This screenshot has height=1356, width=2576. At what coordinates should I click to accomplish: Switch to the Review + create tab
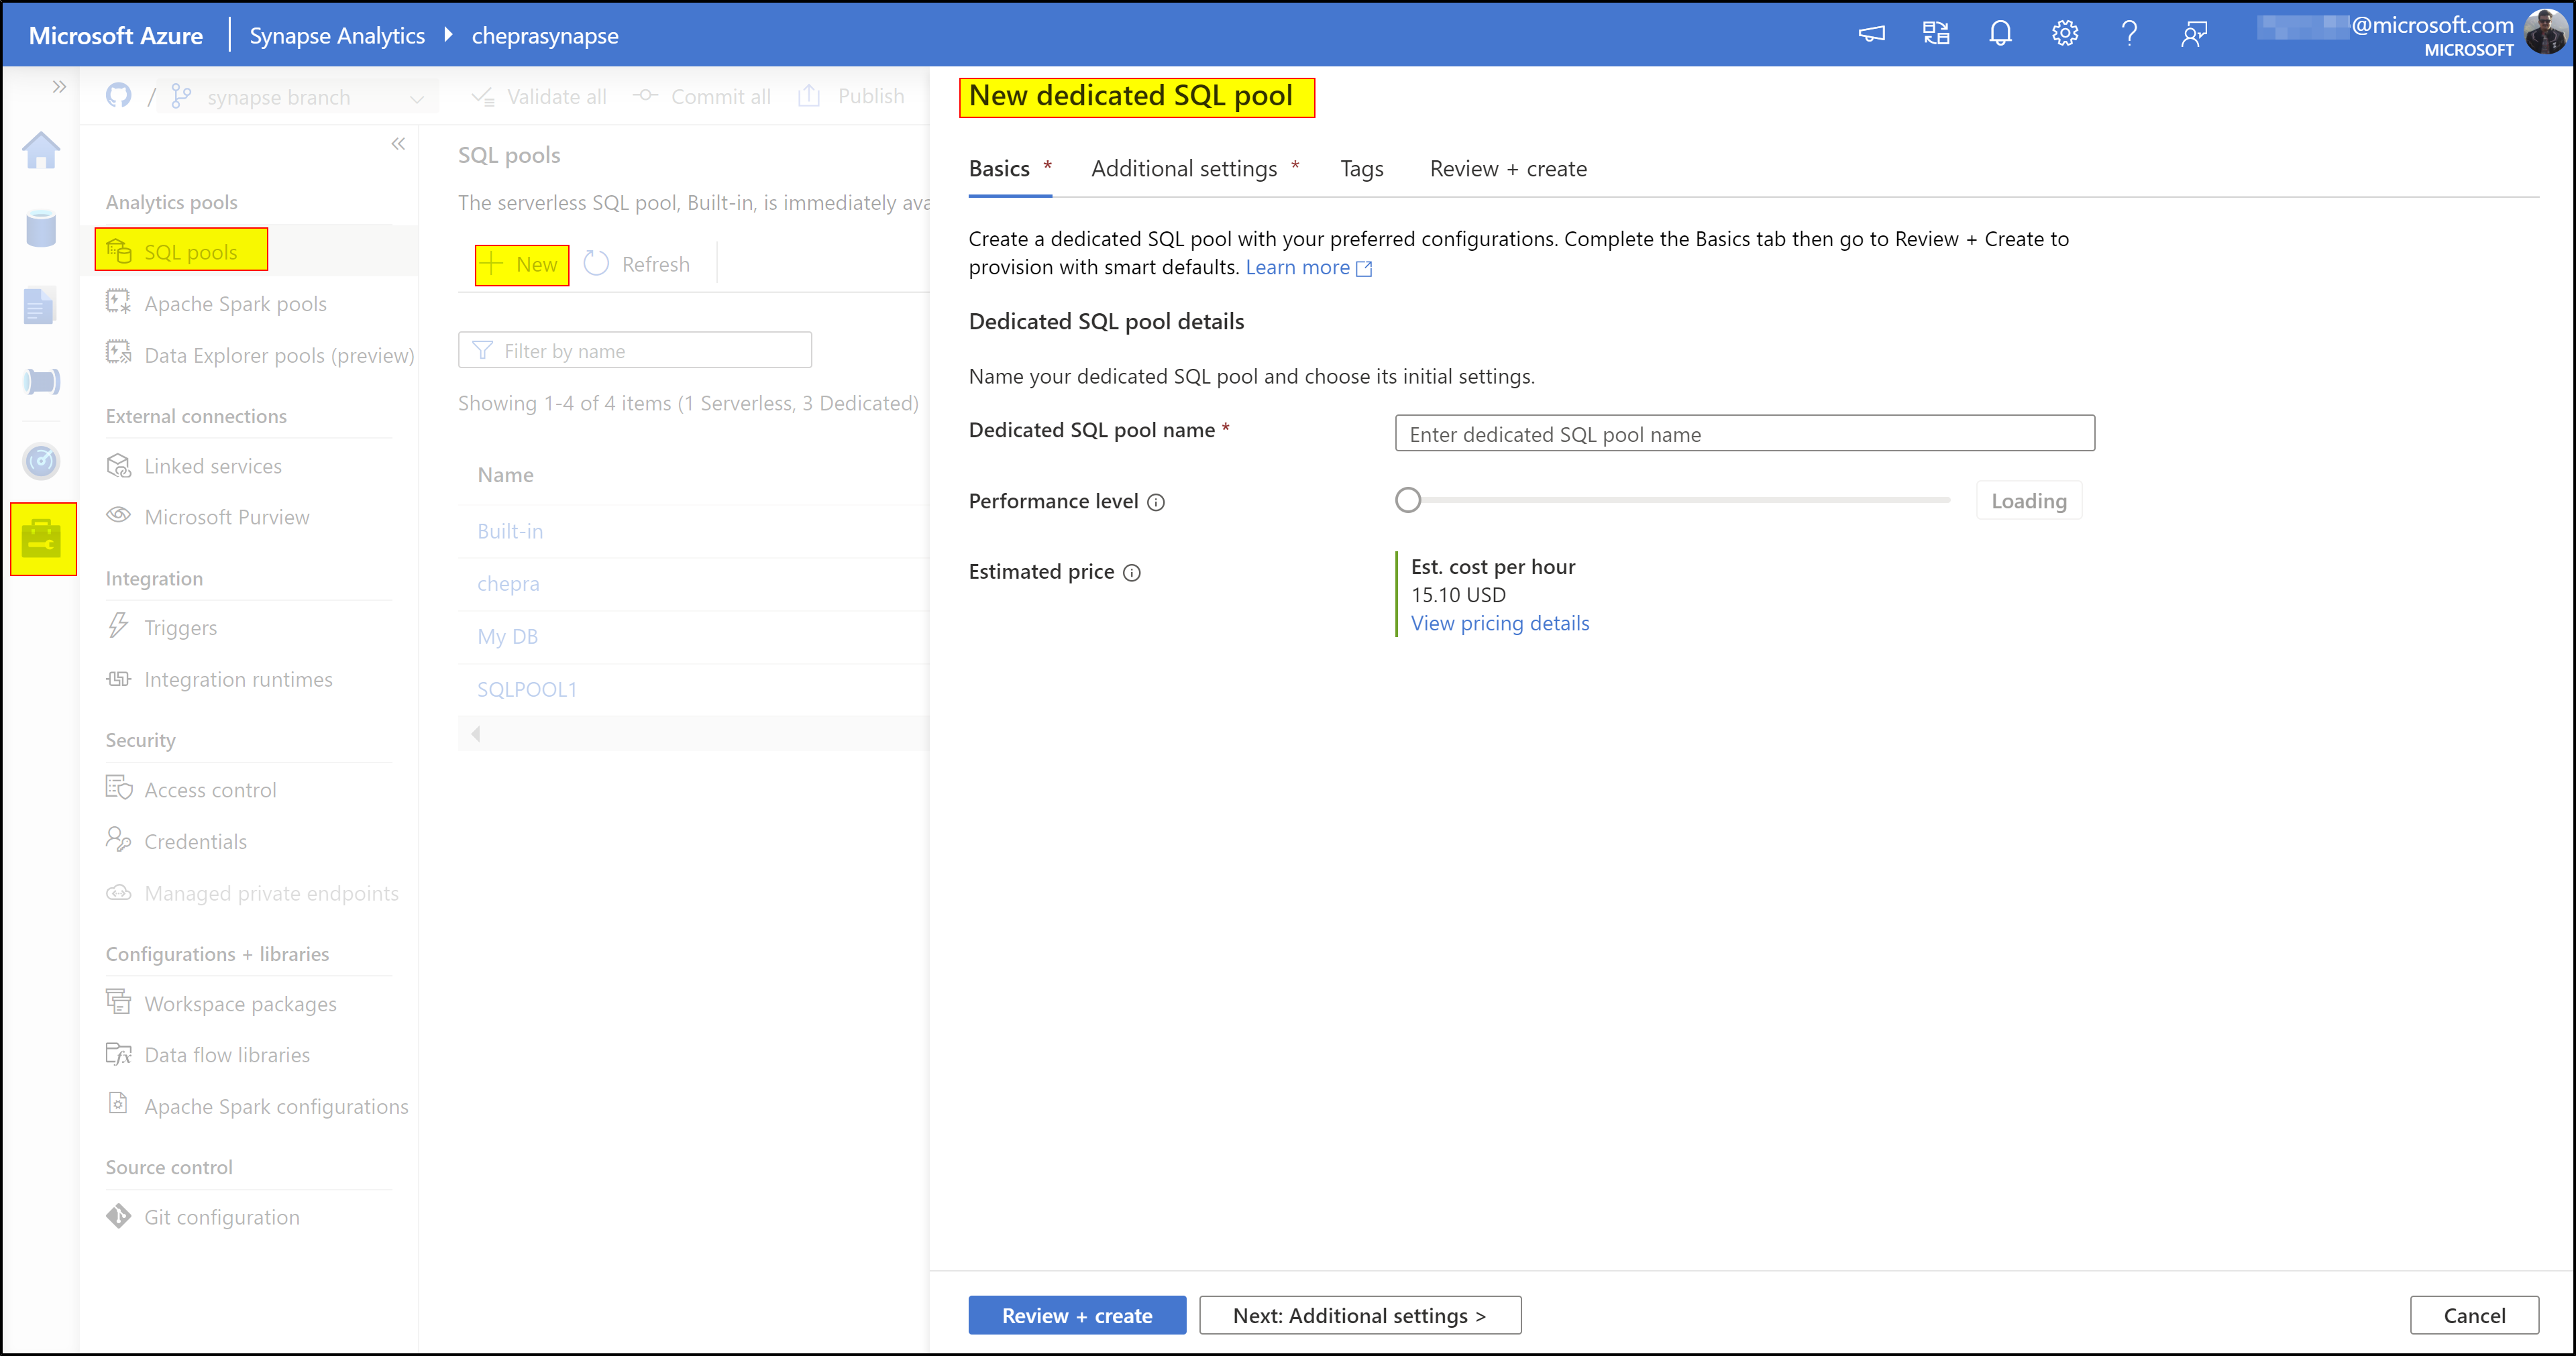pyautogui.click(x=1508, y=169)
